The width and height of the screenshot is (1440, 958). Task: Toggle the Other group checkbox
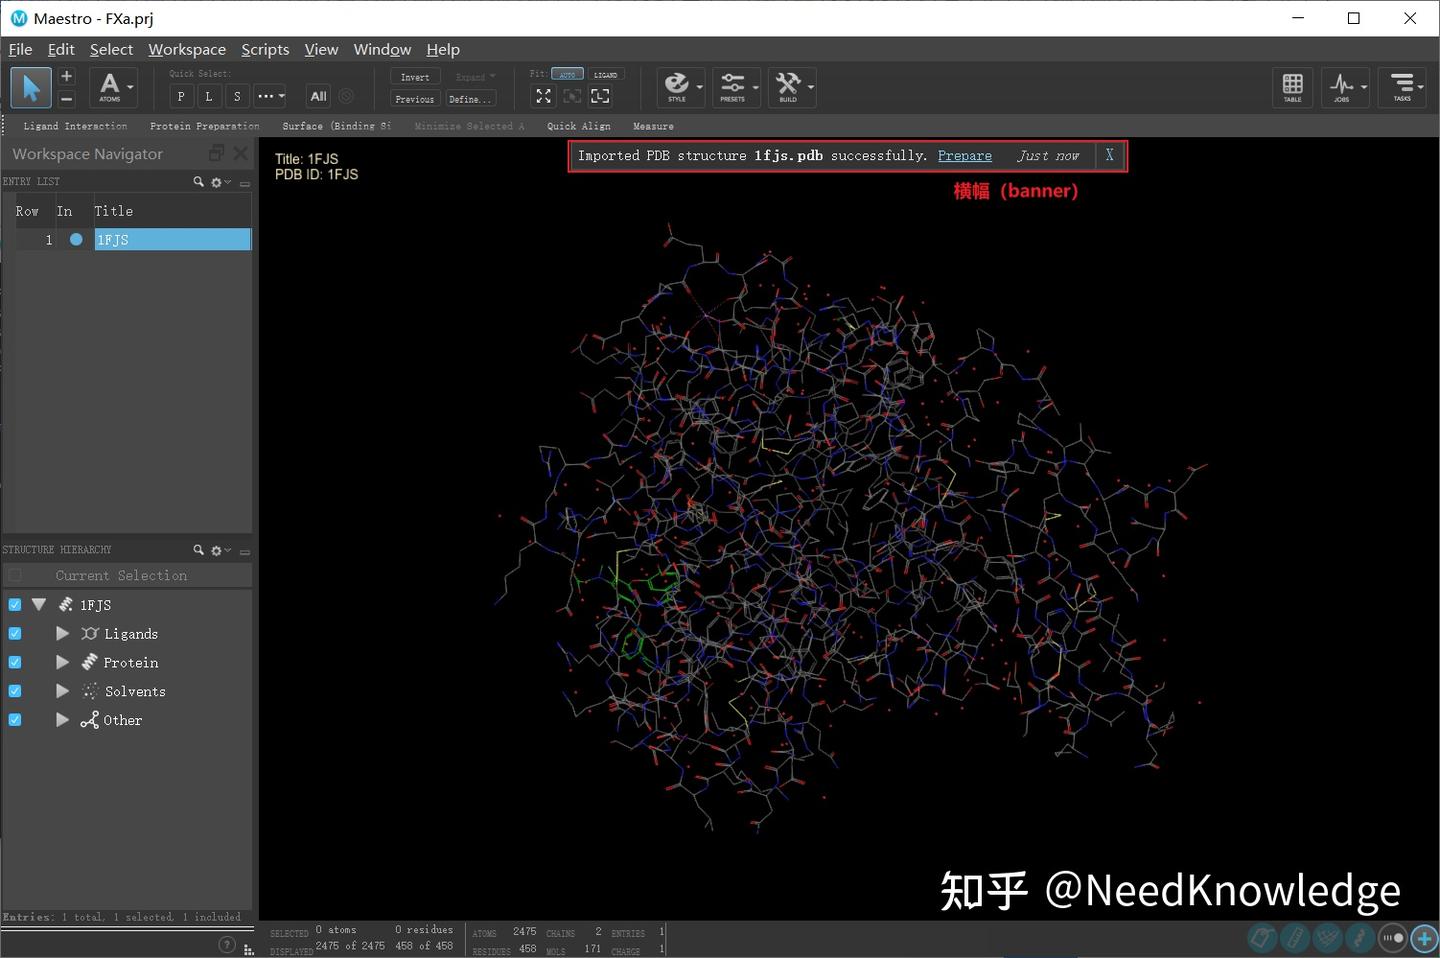pyautogui.click(x=14, y=719)
